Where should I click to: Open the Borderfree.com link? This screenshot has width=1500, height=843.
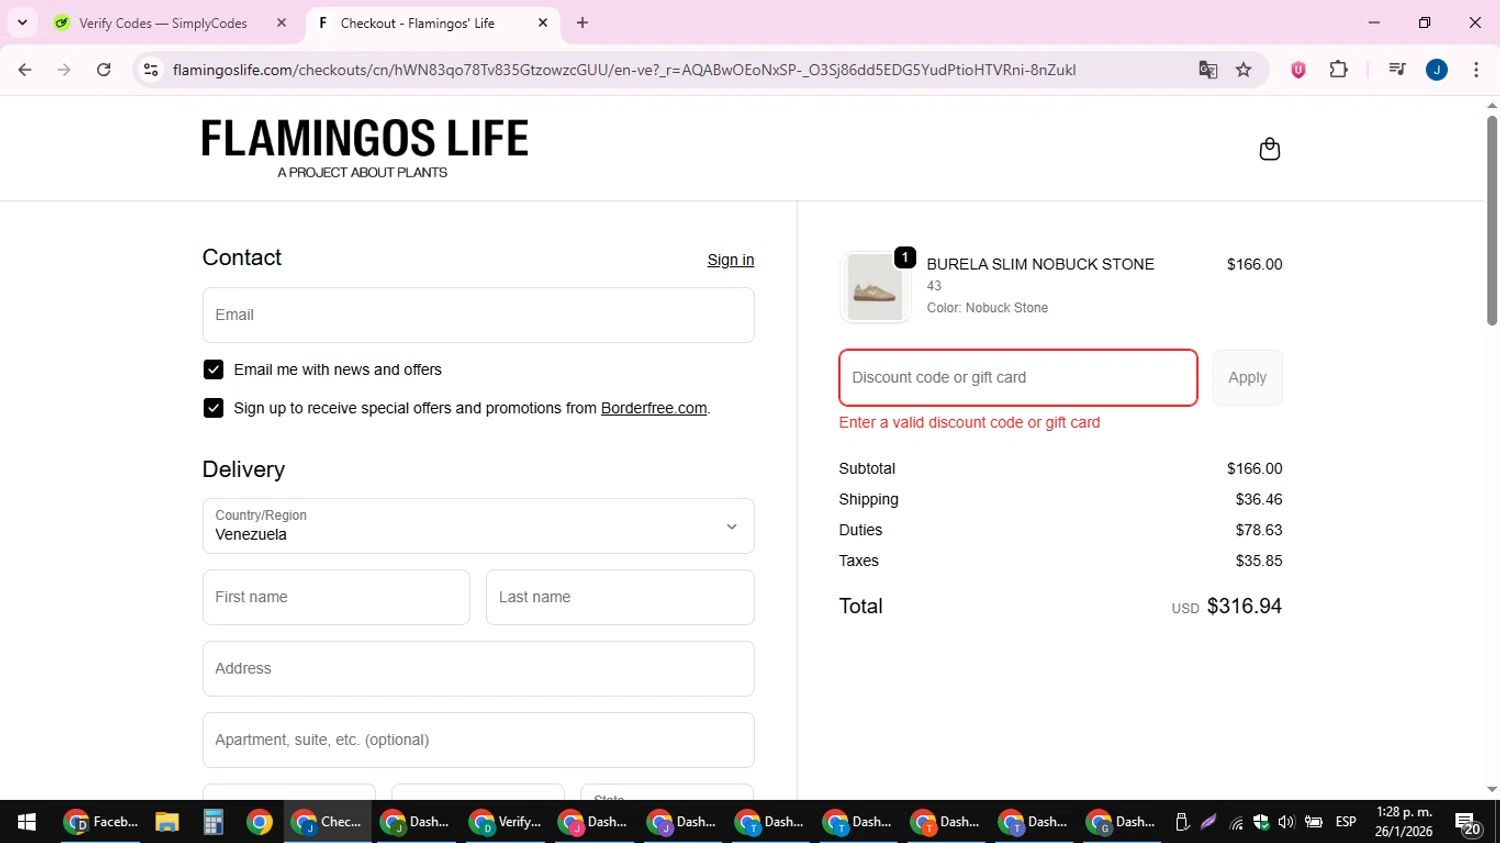654,408
